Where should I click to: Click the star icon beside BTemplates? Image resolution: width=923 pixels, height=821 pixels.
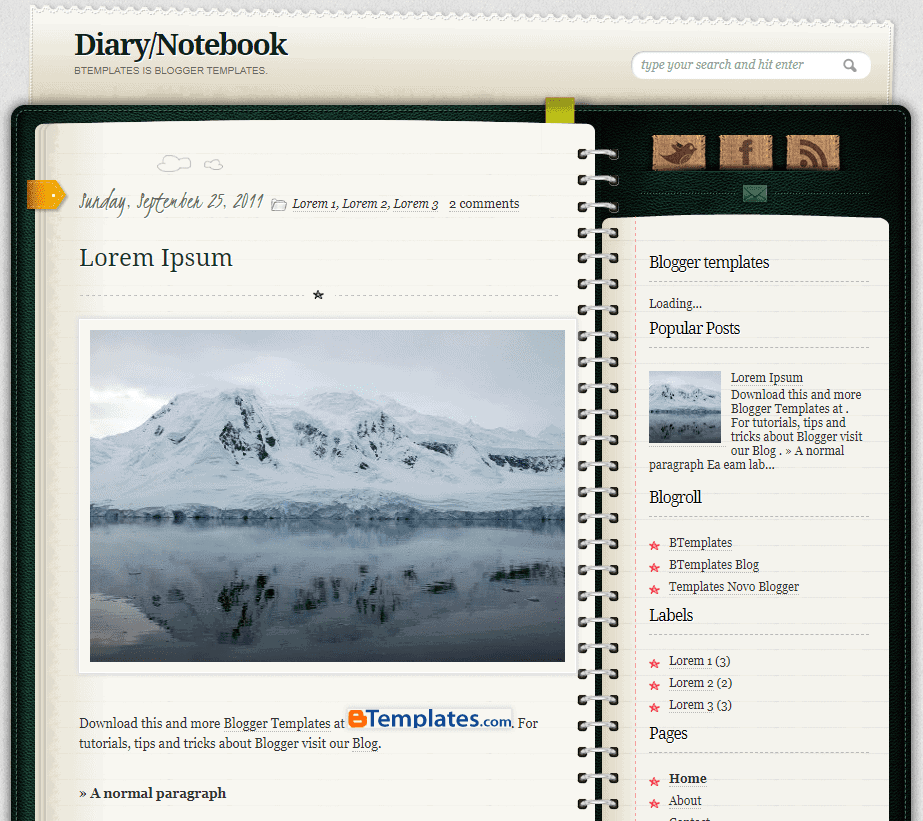click(654, 546)
